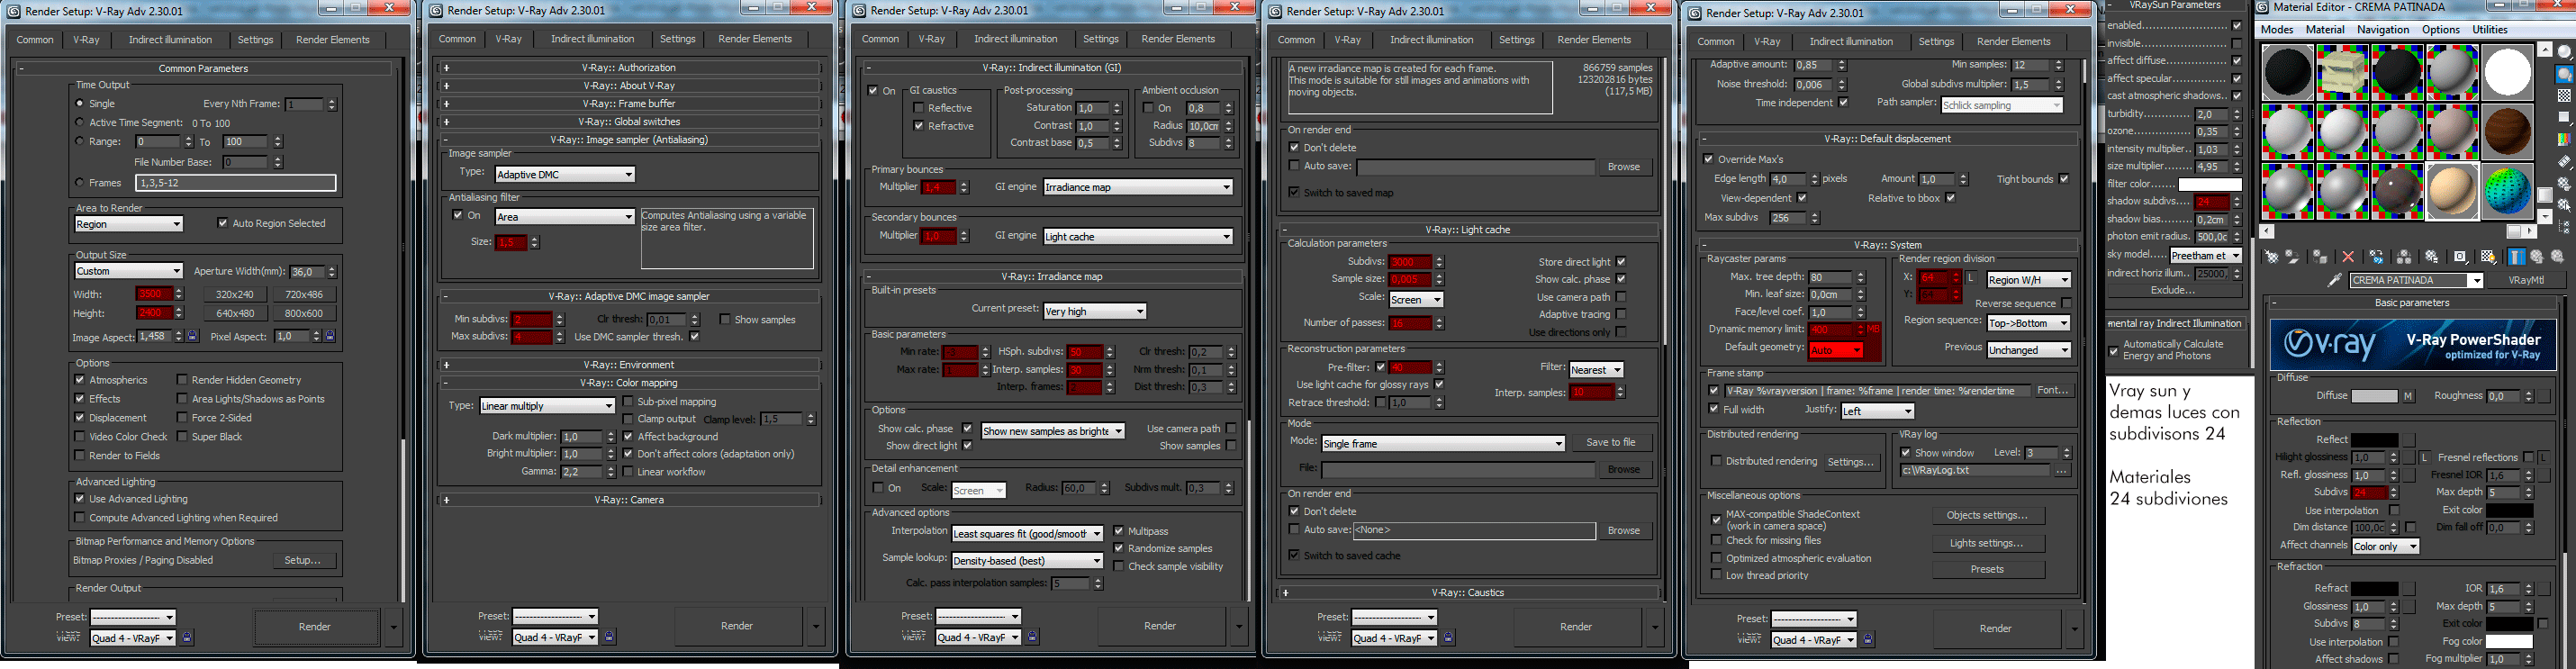Screen dimensions: 2576x669
Task: Open Modes menu in Material Editor
Action: (2277, 30)
